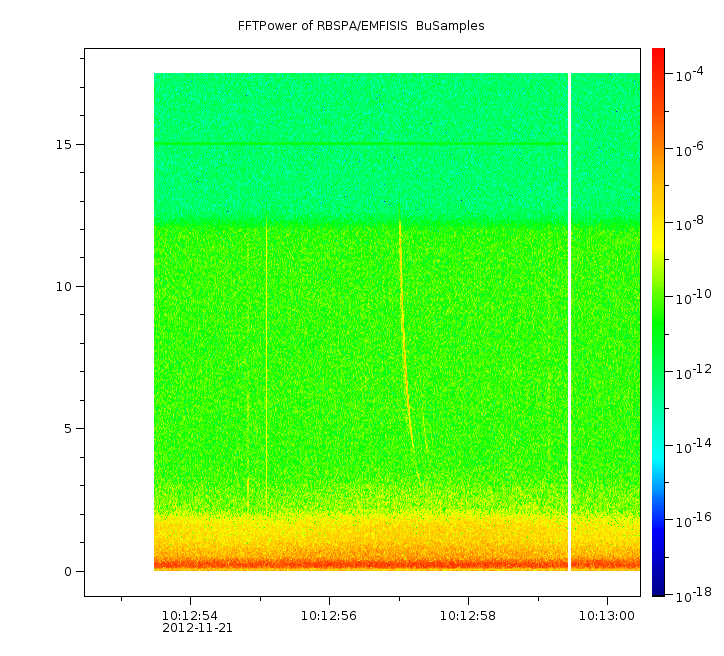Select the 10^-18 colorbar tick label
Screen dimensions: 724x656
(x=690, y=594)
